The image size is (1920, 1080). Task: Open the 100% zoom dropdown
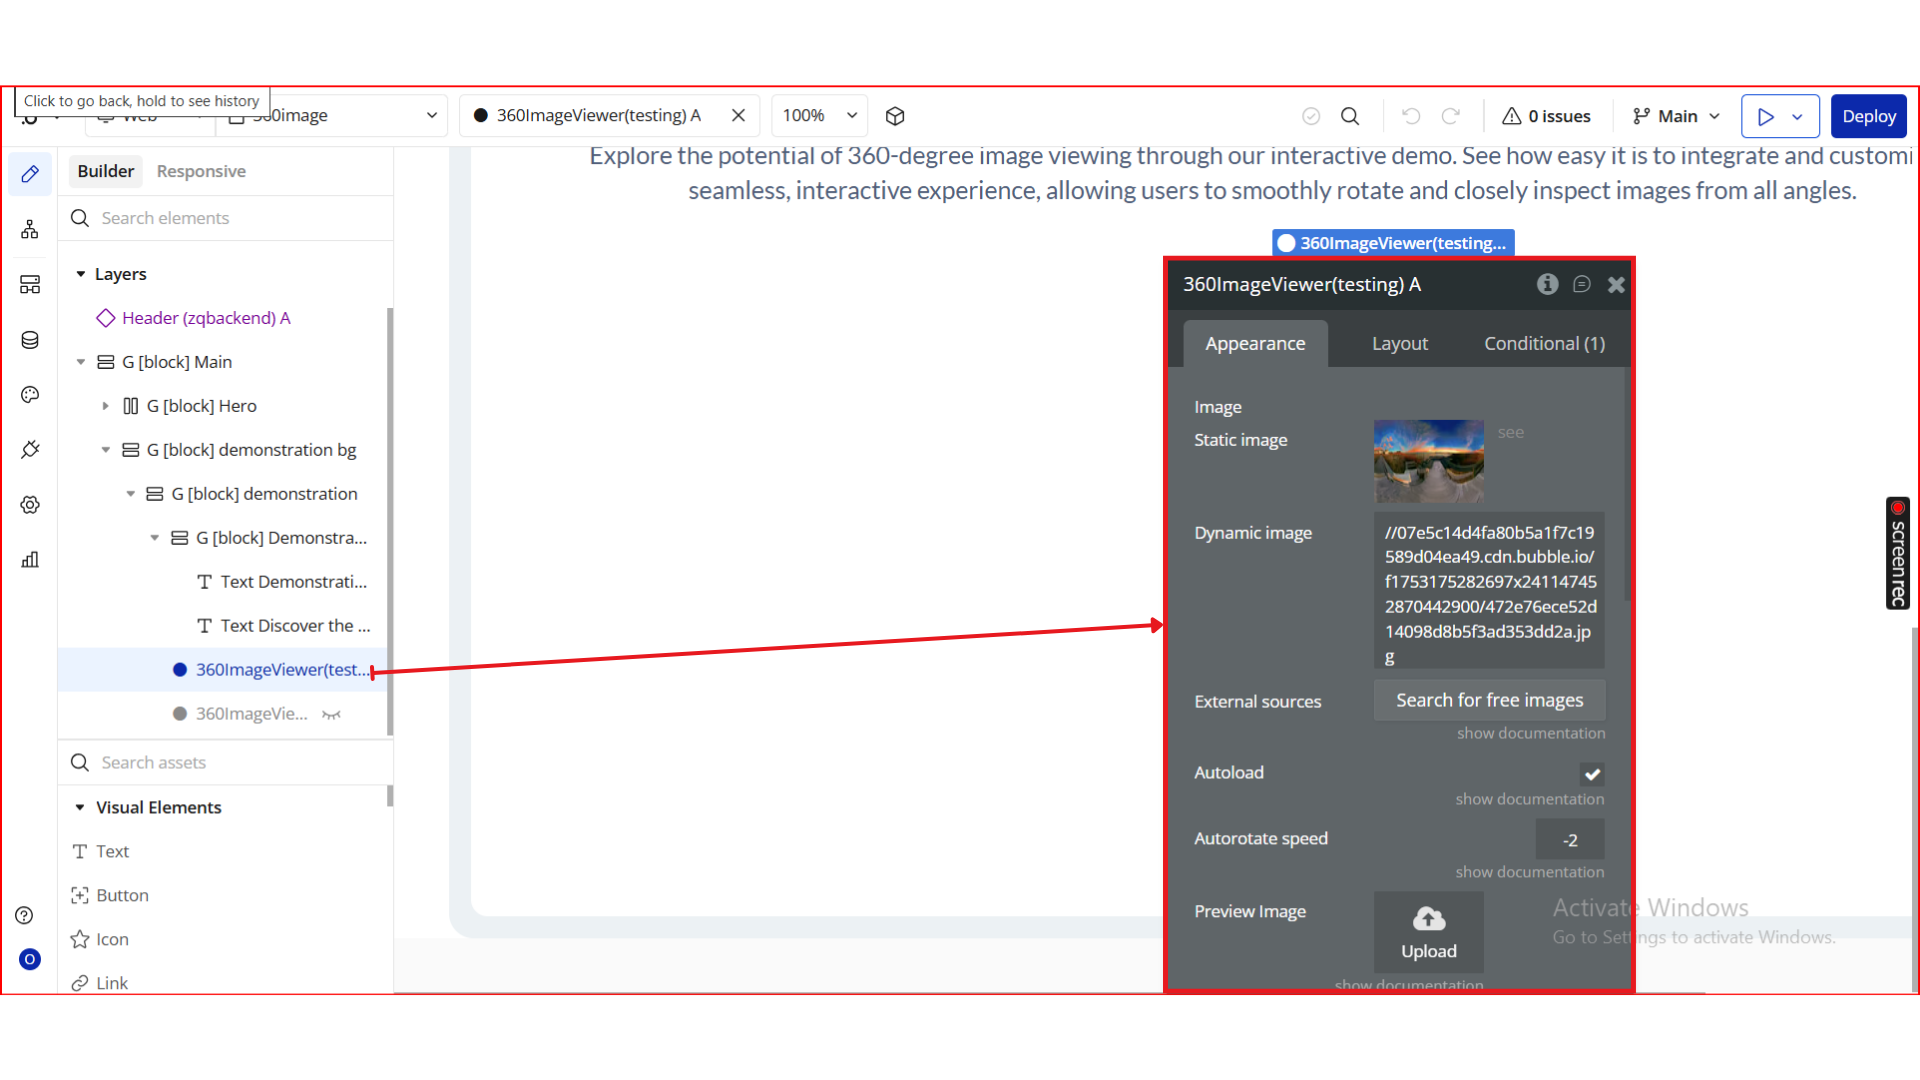coord(819,116)
